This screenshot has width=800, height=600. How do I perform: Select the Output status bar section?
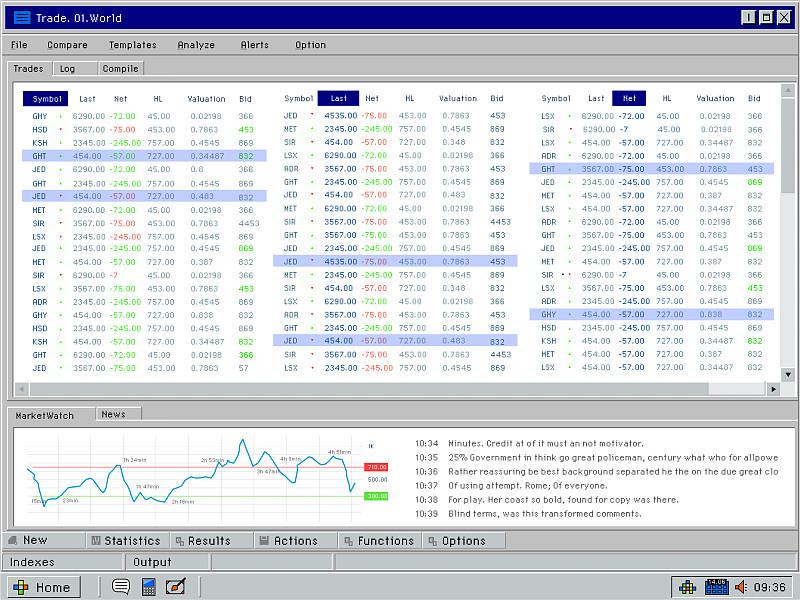[167, 562]
